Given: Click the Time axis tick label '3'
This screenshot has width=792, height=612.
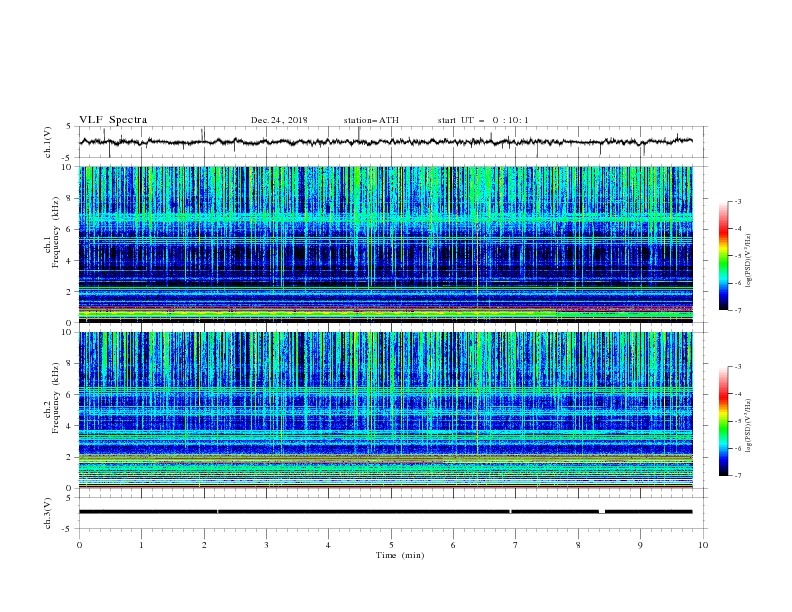Looking at the screenshot, I should 266,545.
